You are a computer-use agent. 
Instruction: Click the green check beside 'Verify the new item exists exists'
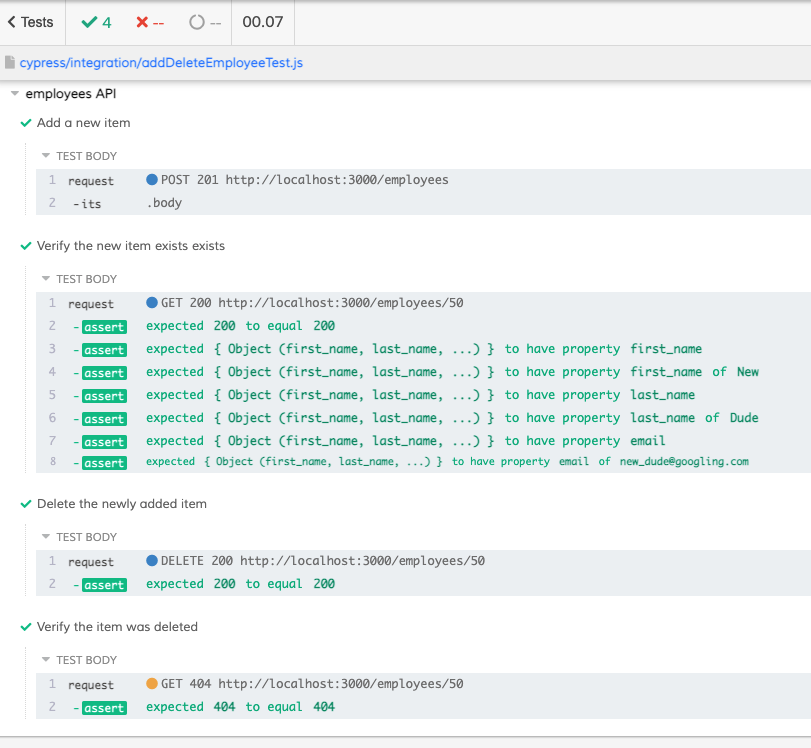[26, 246]
